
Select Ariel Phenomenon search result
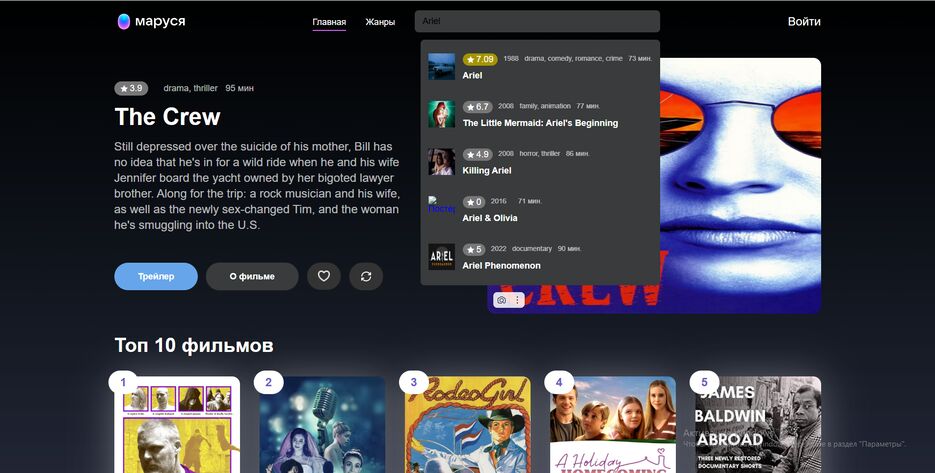540,257
